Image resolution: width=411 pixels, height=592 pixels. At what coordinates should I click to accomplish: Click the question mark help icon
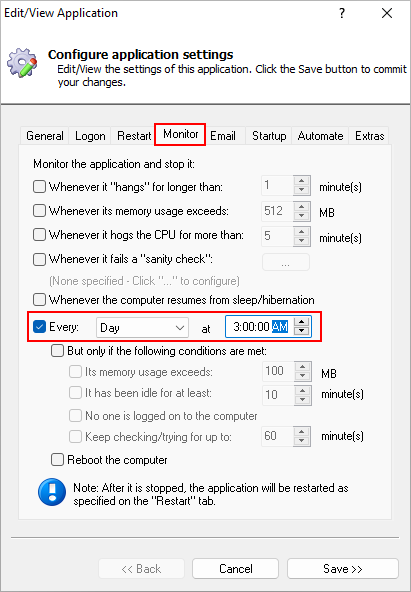tap(342, 13)
